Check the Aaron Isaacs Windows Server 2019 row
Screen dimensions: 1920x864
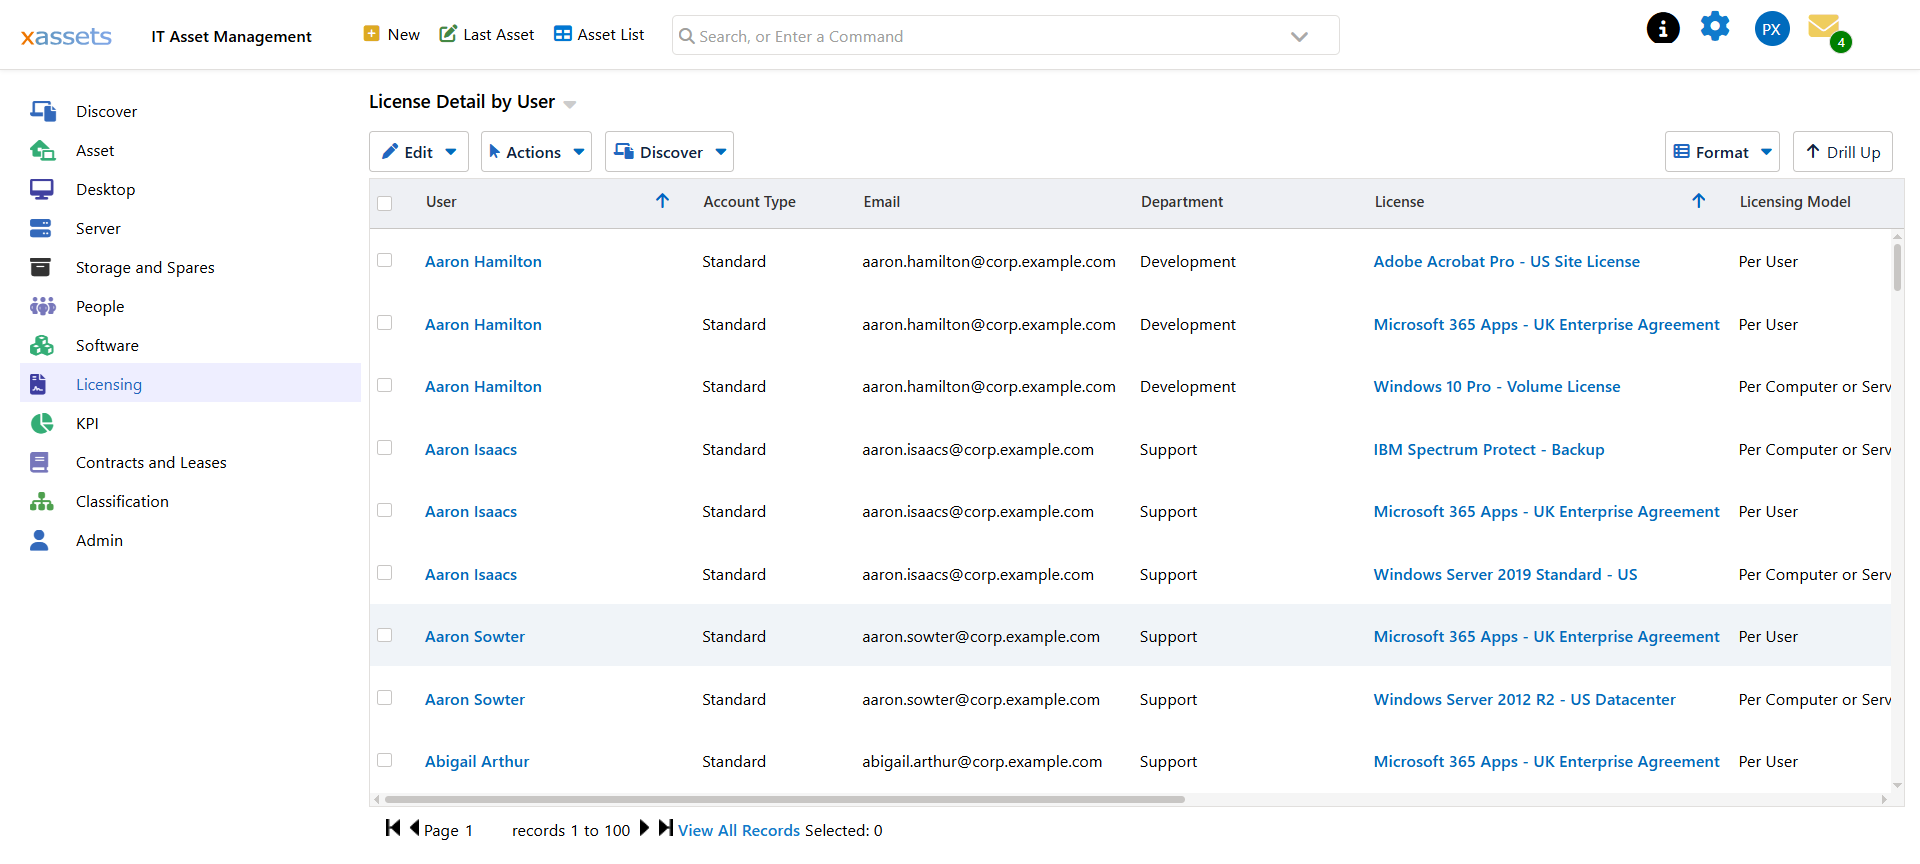[385, 572]
